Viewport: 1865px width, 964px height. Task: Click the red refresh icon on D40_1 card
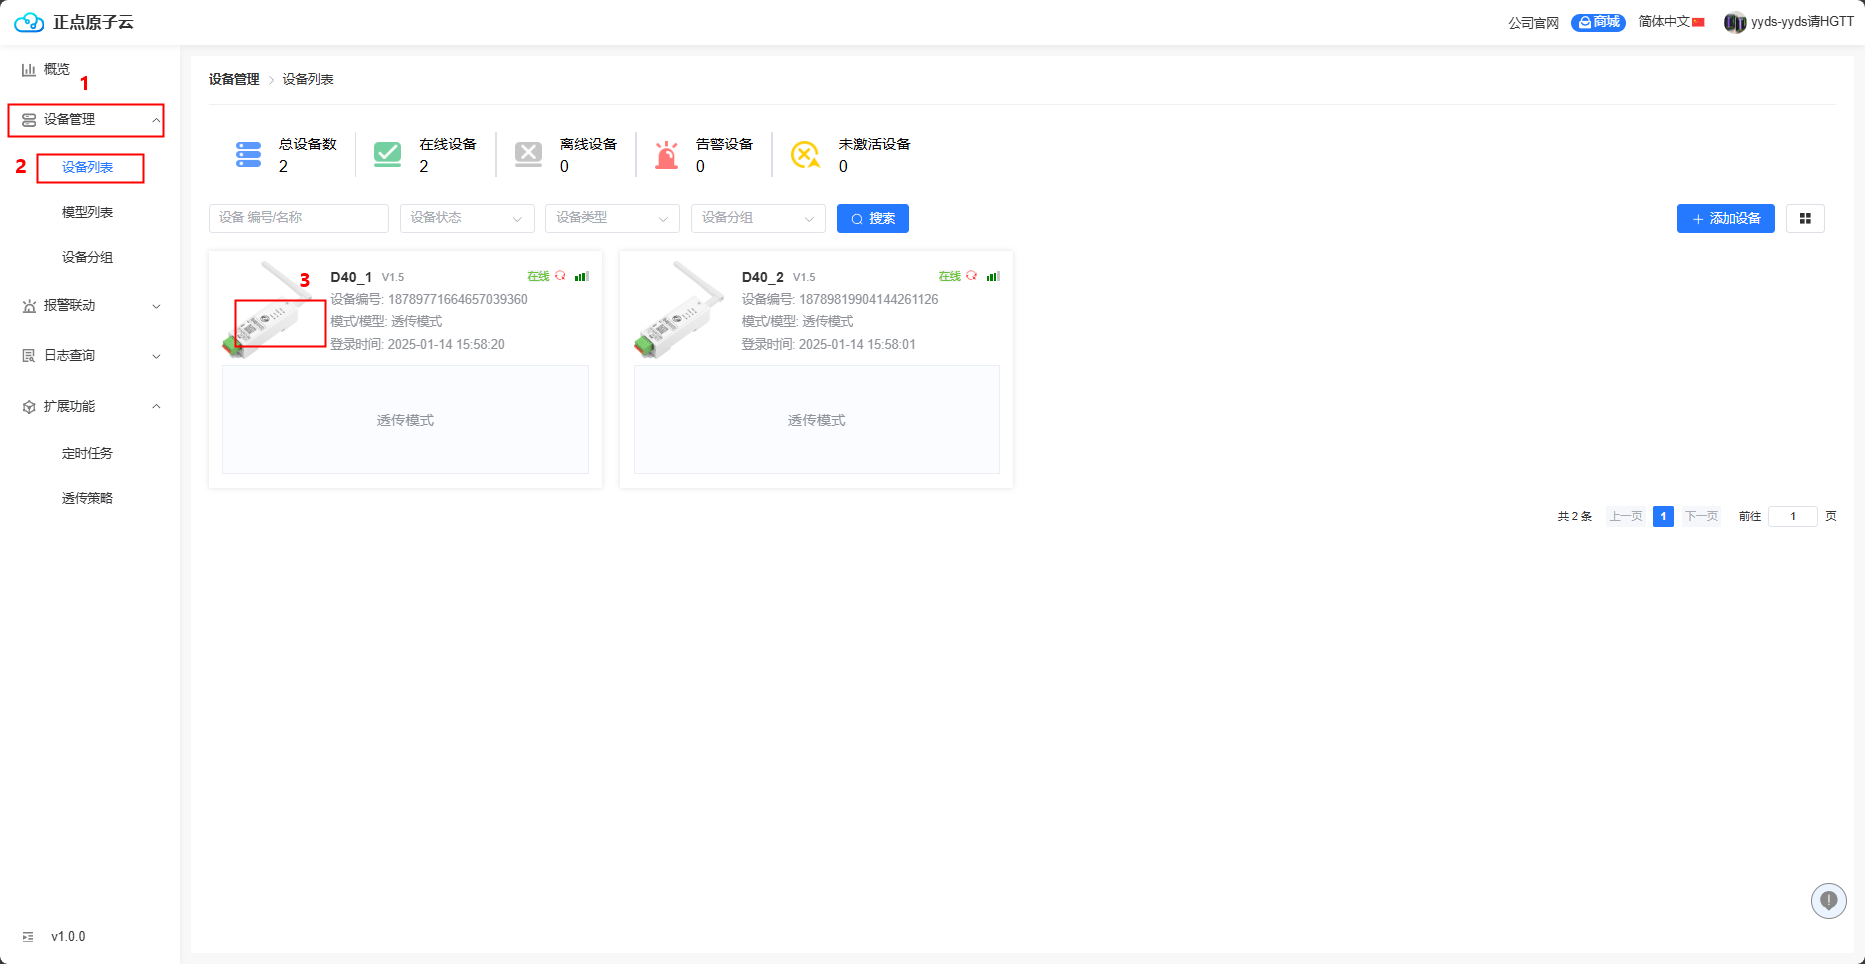(560, 276)
